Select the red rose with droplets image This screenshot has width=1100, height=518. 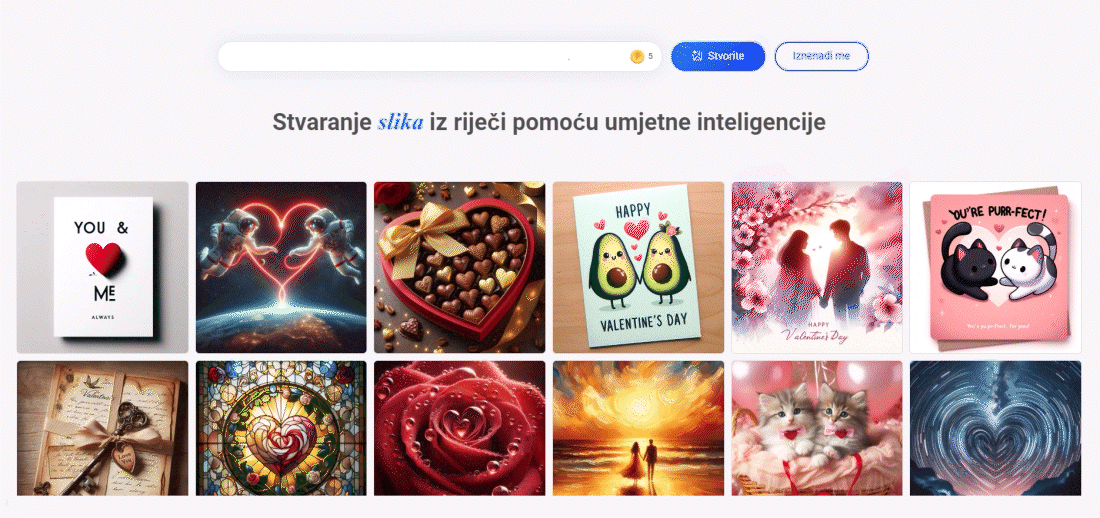coord(460,428)
